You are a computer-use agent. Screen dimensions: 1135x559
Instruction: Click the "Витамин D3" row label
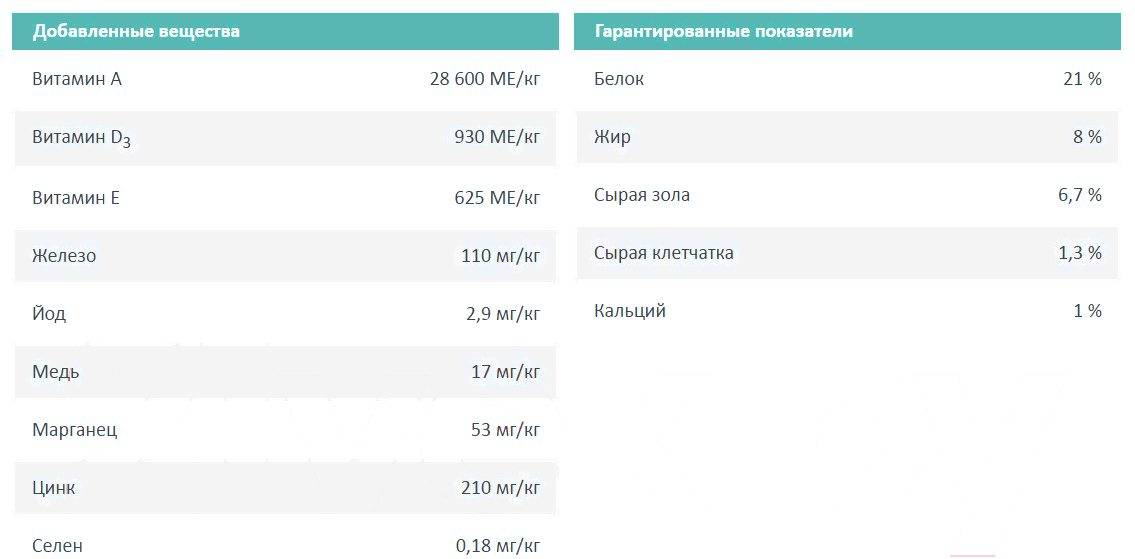(x=81, y=138)
